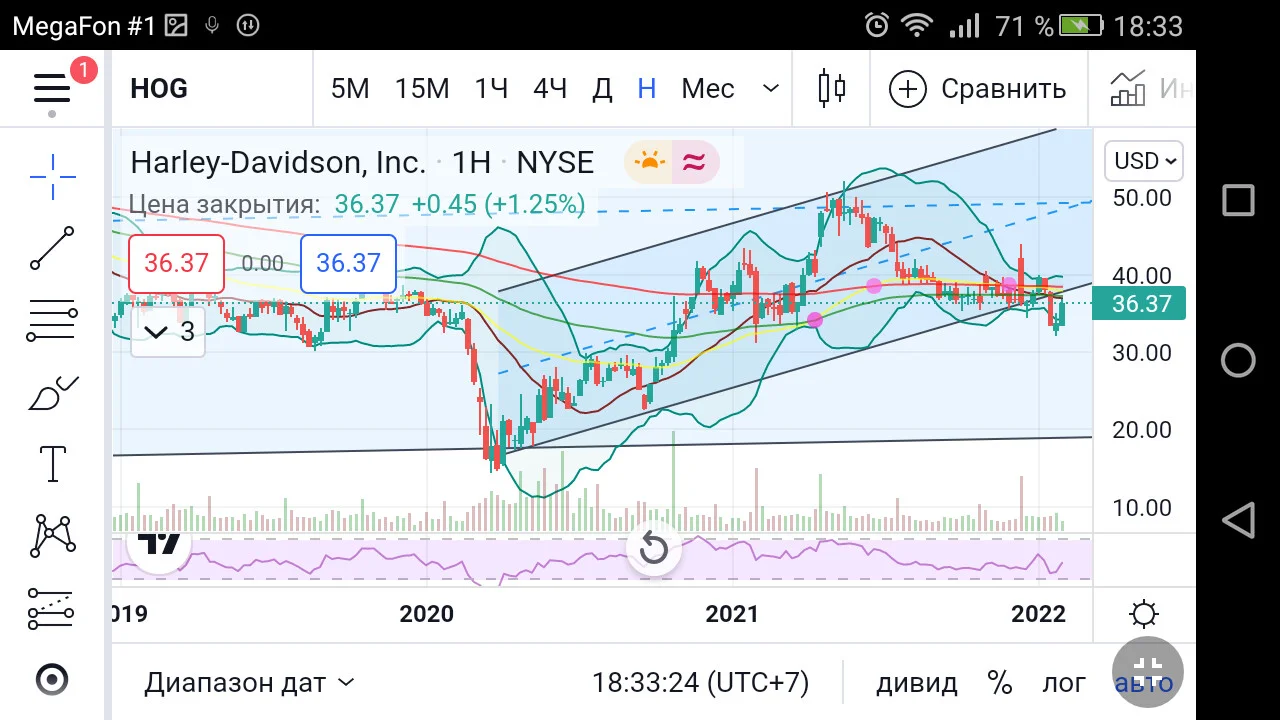
Task: Open Диапазон дат date range menu
Action: click(249, 683)
